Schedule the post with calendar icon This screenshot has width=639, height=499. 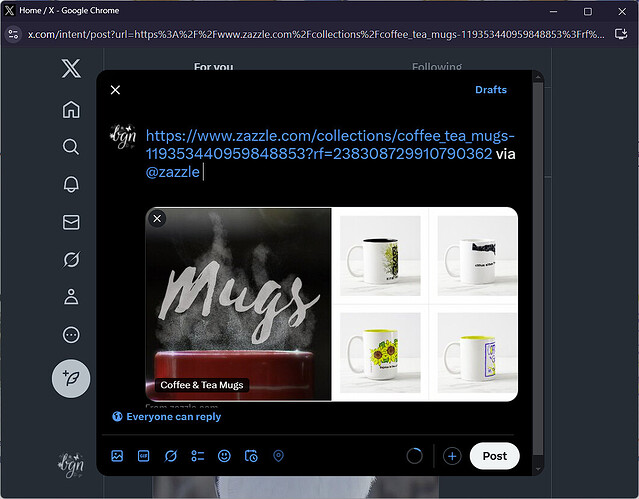(x=251, y=456)
